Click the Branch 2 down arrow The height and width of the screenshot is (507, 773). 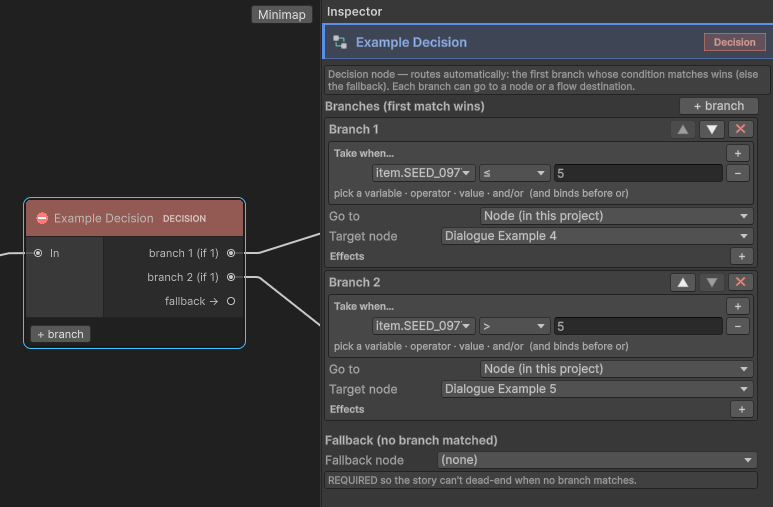coord(711,282)
